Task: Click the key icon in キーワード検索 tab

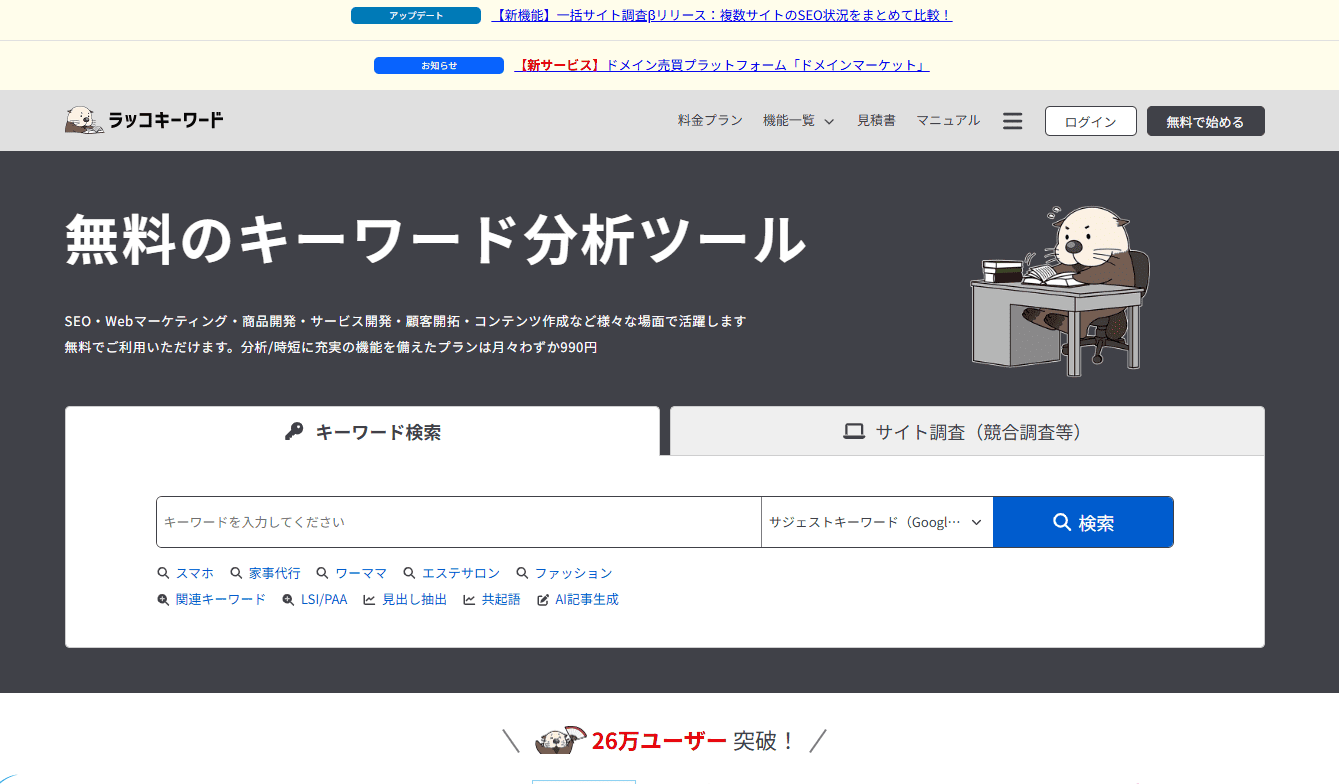Action: pyautogui.click(x=293, y=432)
